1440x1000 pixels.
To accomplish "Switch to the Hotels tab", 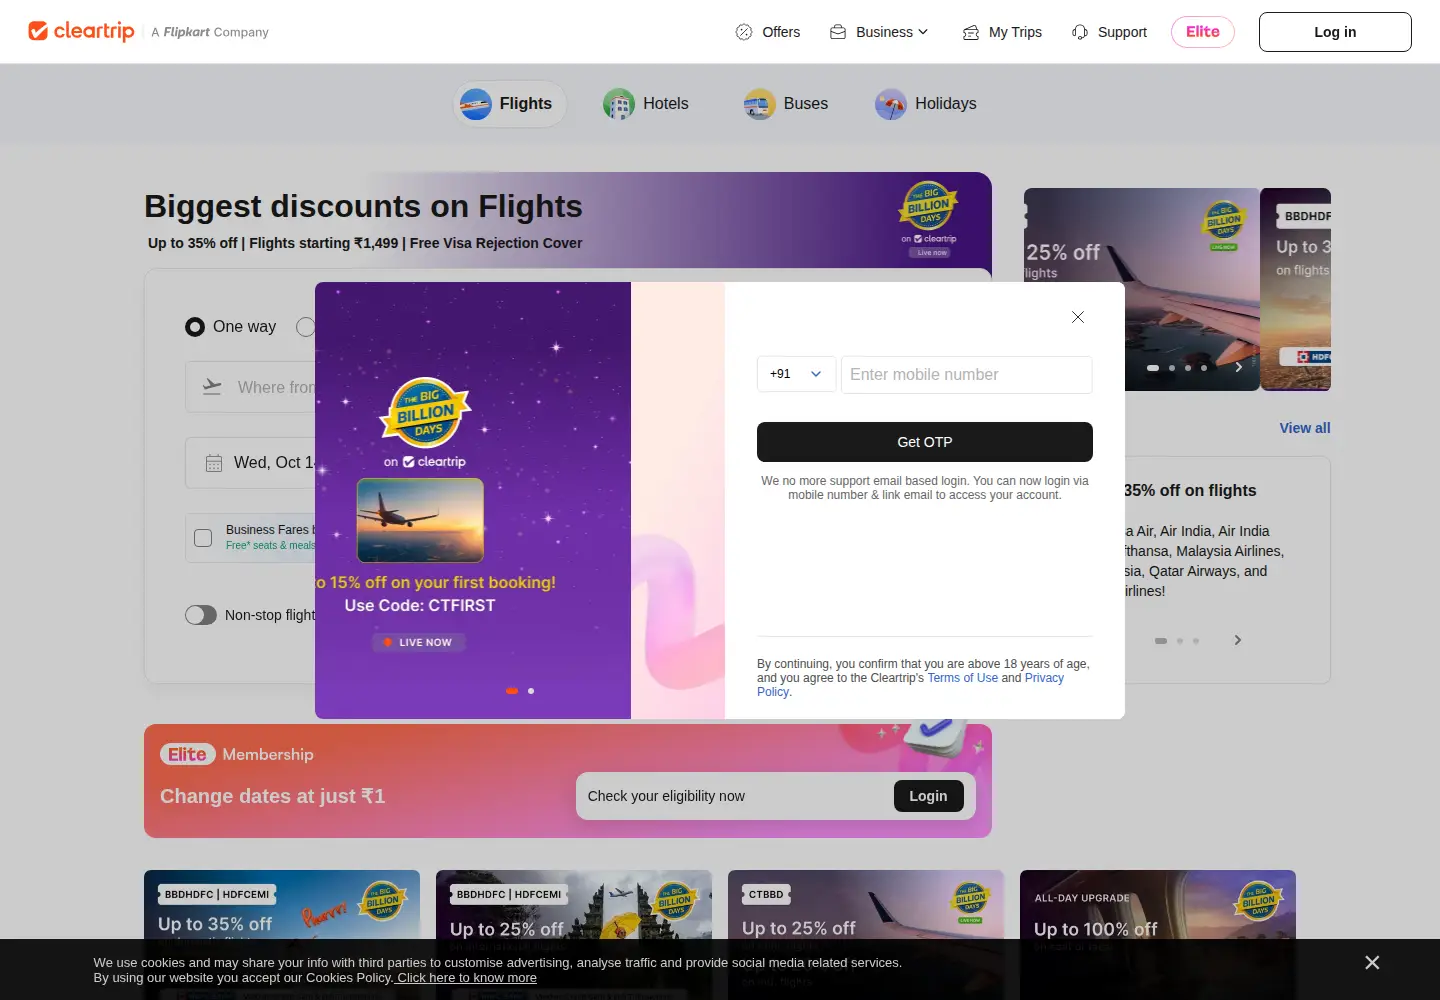I will click(646, 104).
